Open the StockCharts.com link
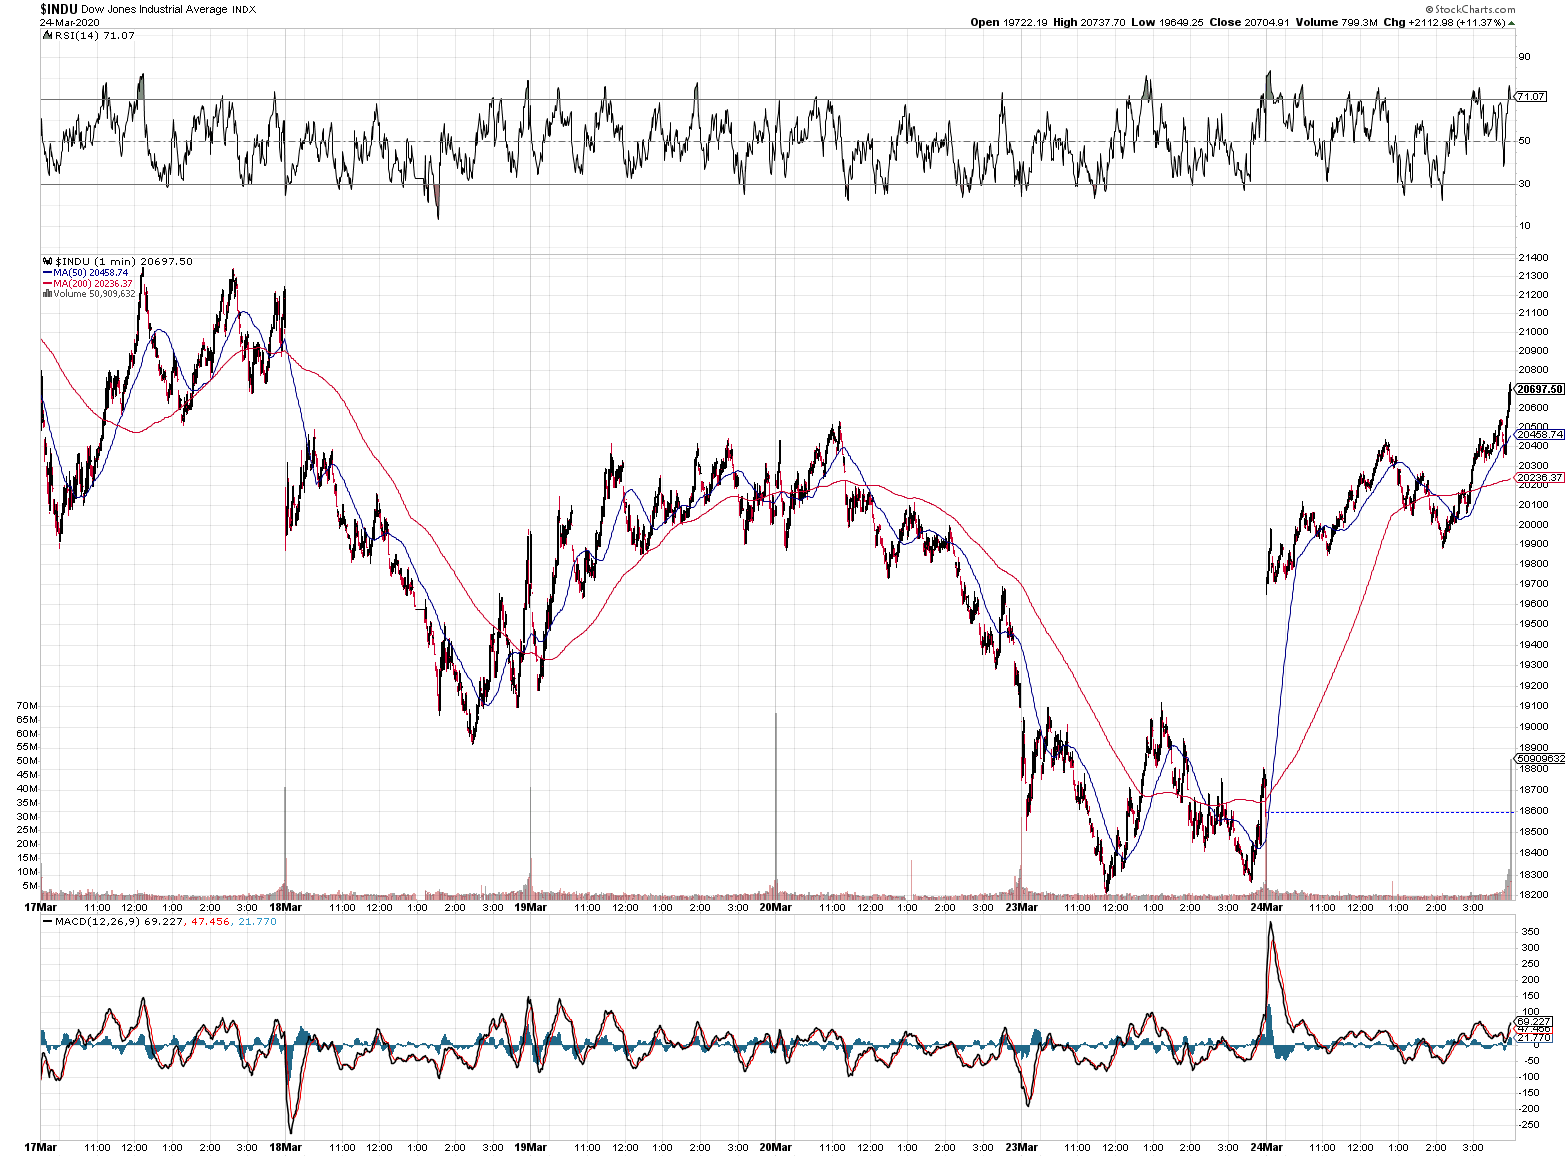This screenshot has height=1157, width=1565. tap(1475, 9)
